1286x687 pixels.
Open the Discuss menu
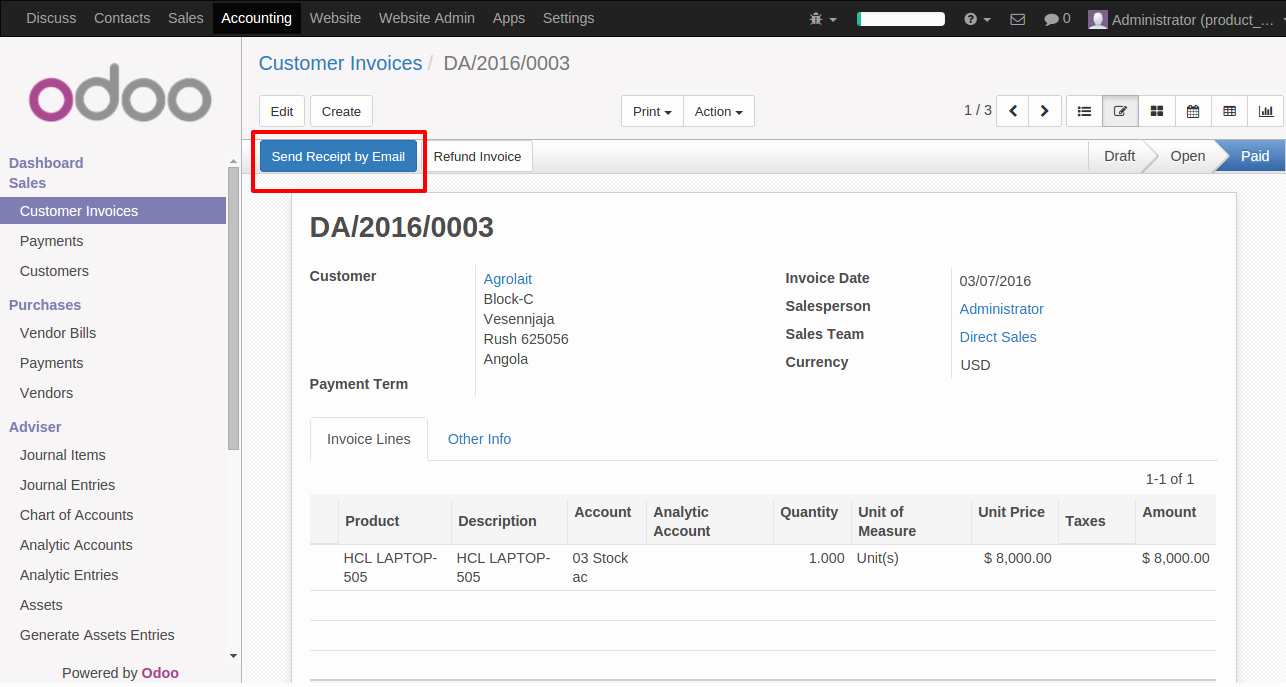50,18
